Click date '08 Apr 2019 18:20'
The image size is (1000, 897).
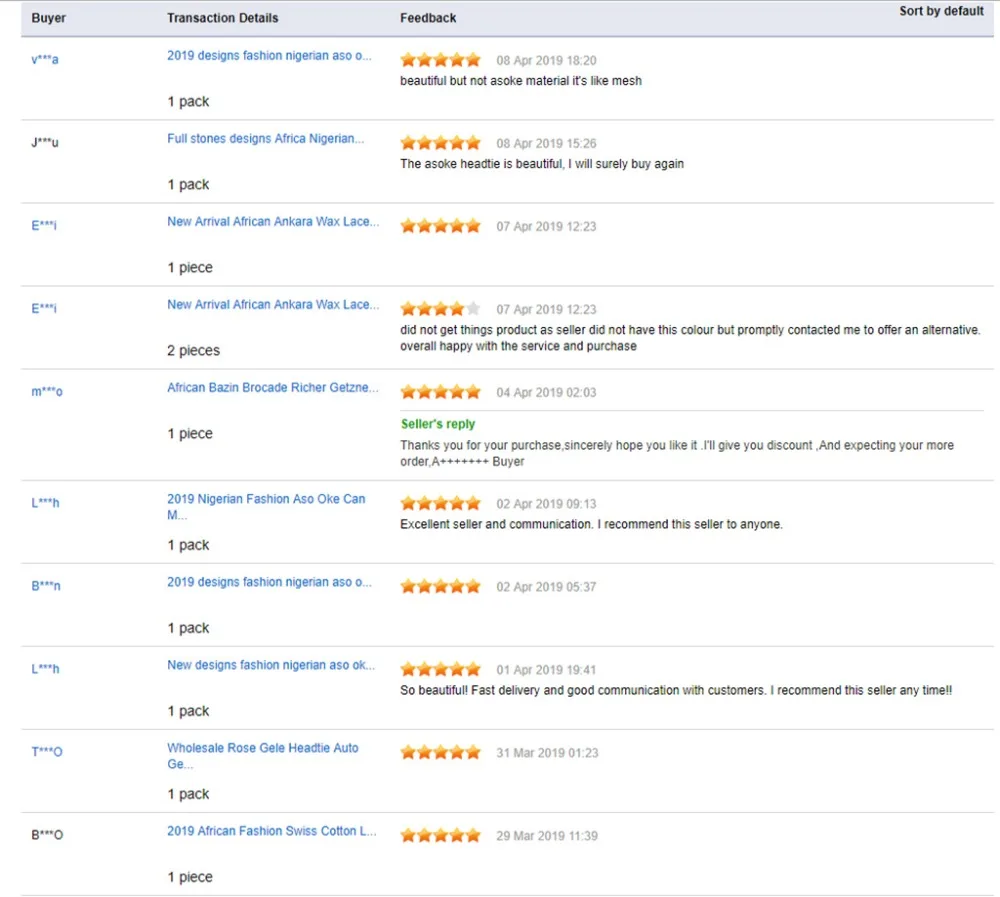(x=546, y=61)
